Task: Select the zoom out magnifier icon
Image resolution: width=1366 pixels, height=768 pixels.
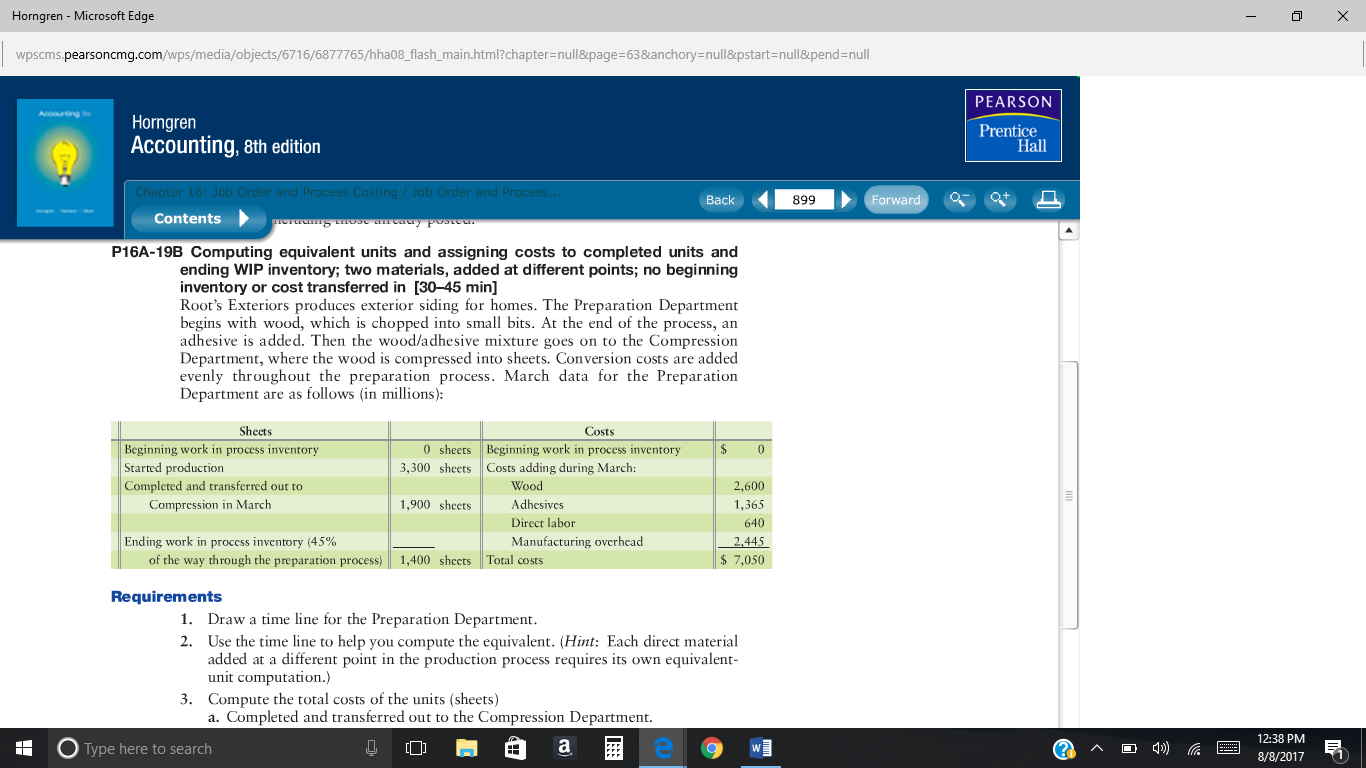Action: pos(958,199)
